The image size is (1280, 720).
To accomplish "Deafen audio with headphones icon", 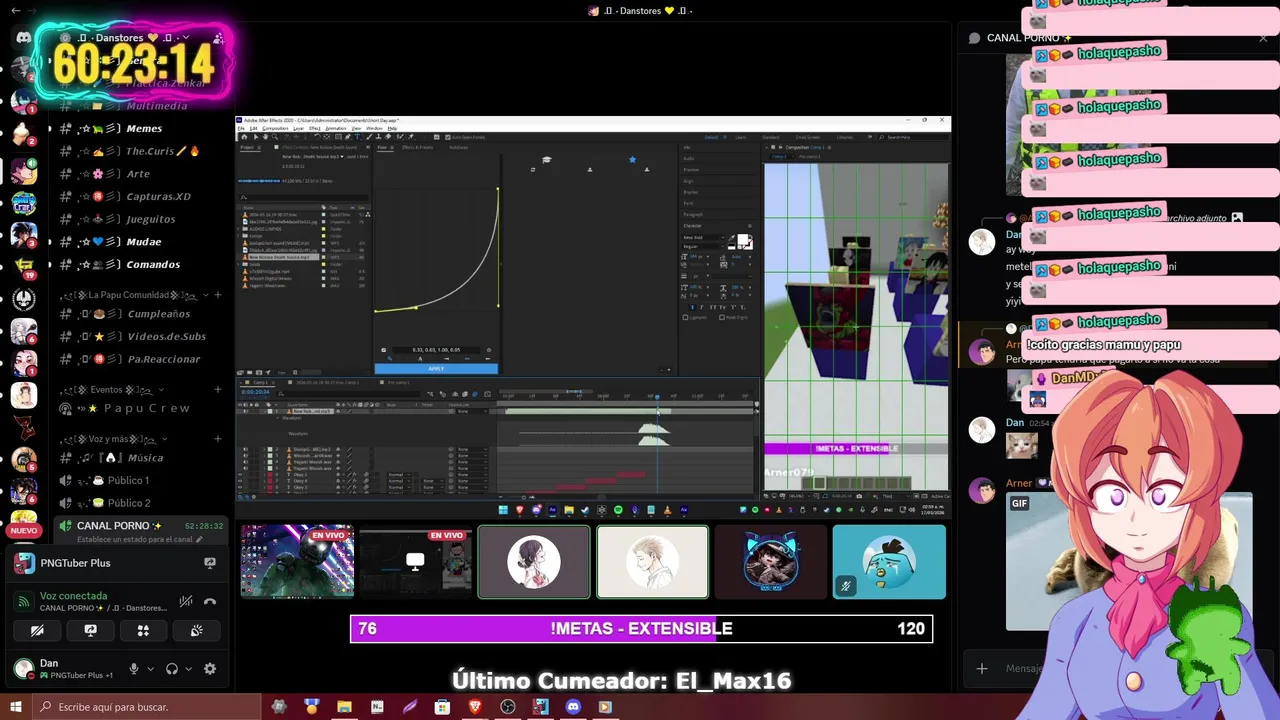I will tap(172, 669).
